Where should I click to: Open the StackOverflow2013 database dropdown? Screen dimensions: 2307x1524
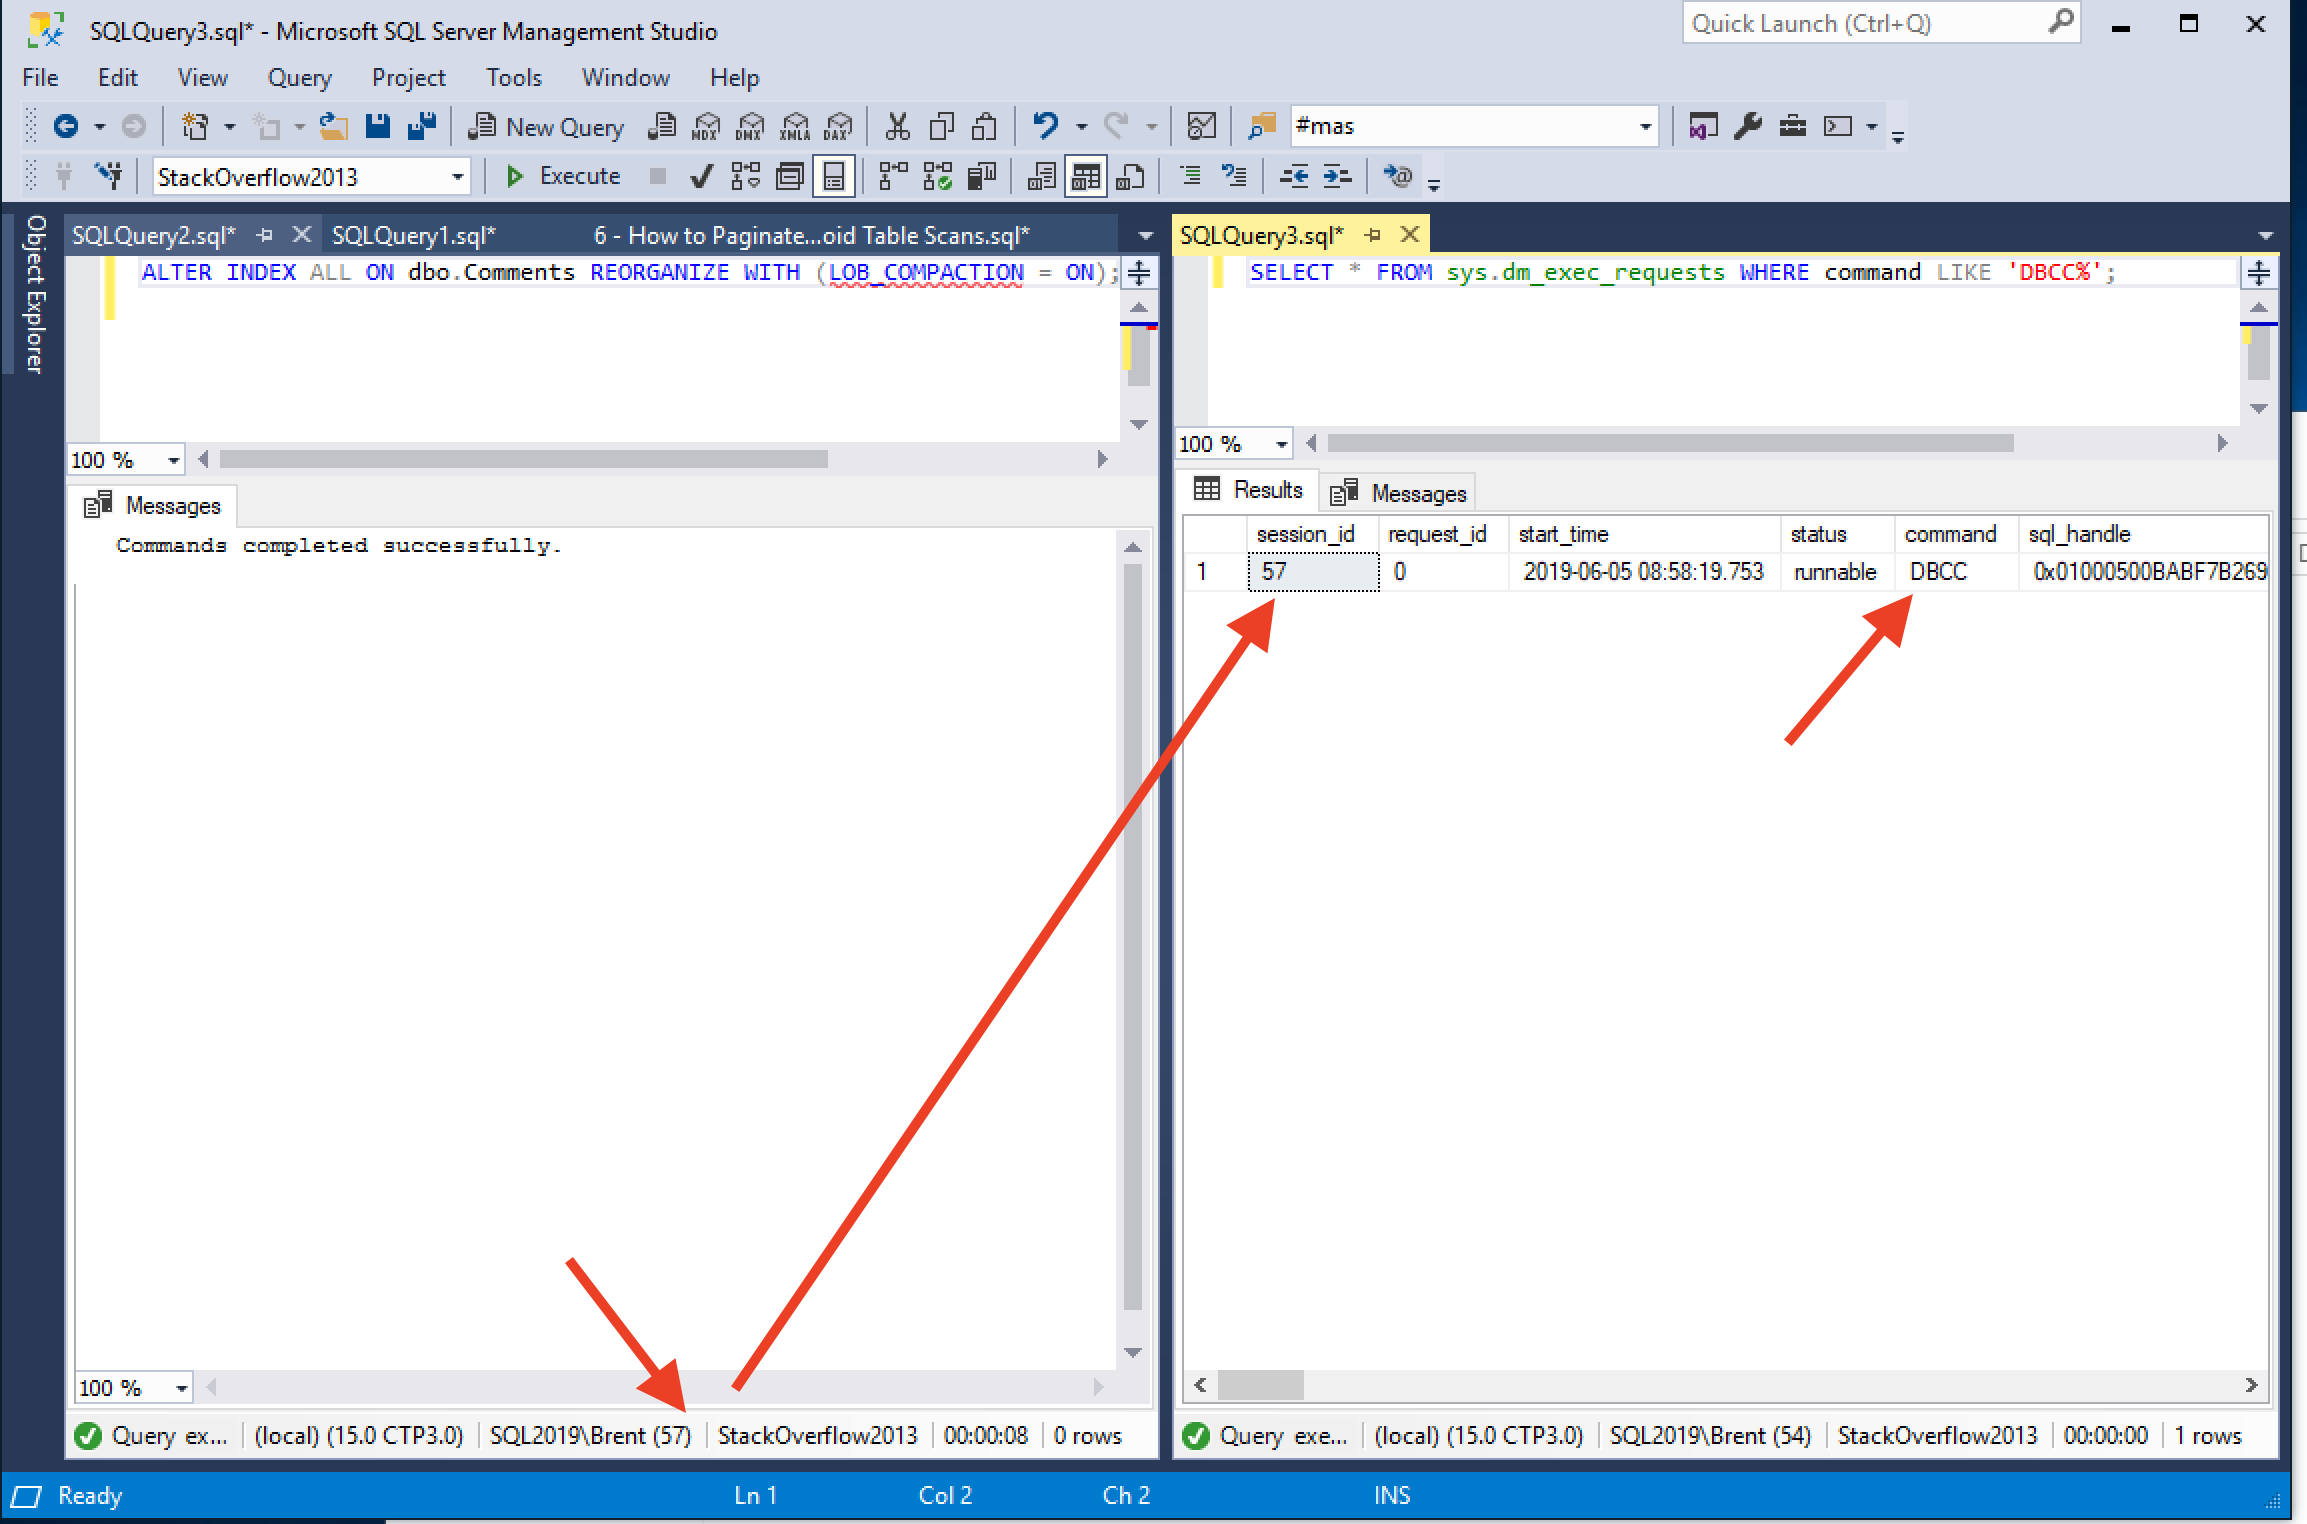457,177
